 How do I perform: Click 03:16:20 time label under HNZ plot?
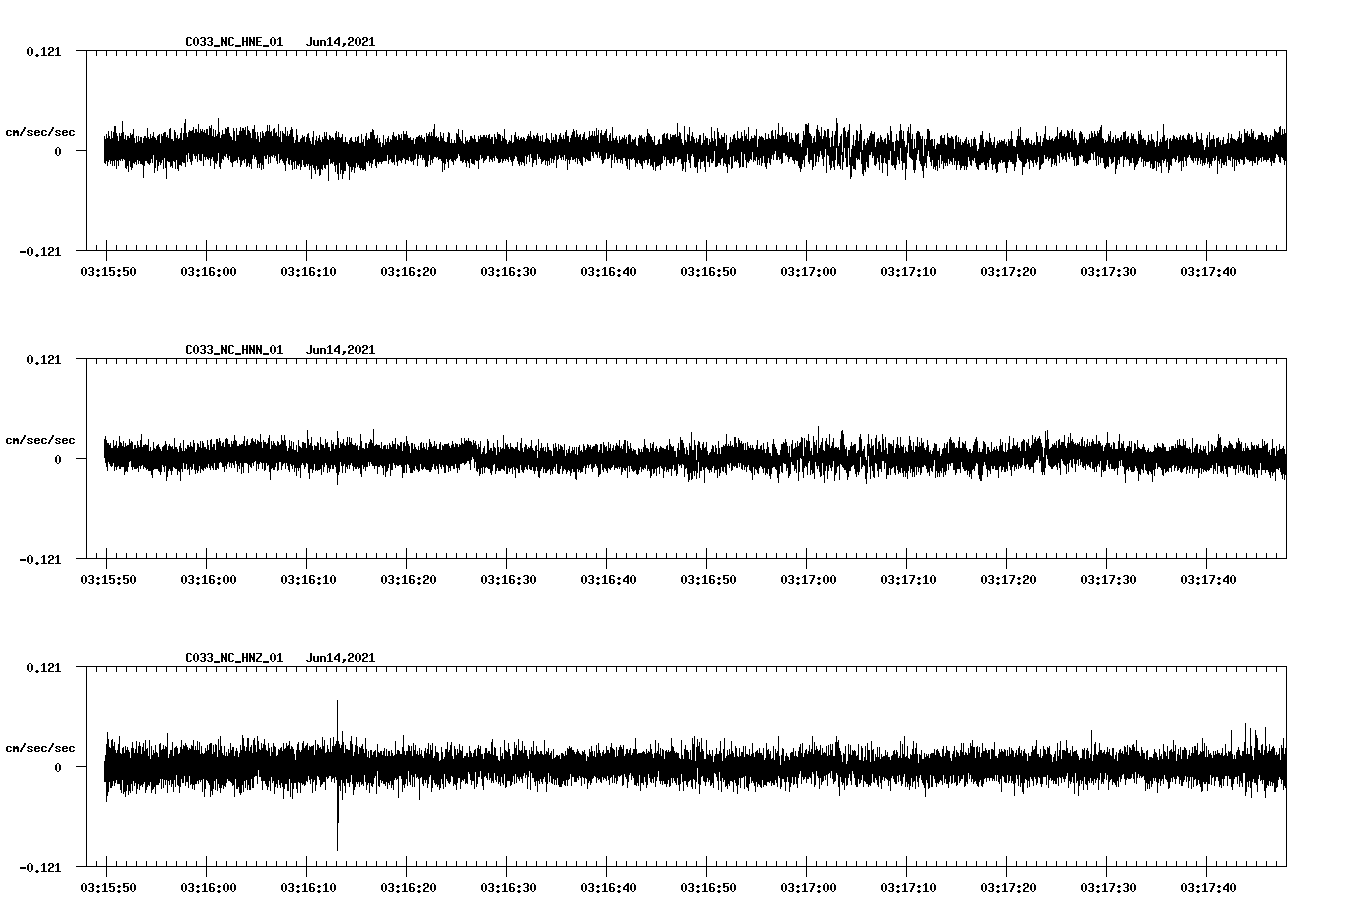[x=408, y=887]
